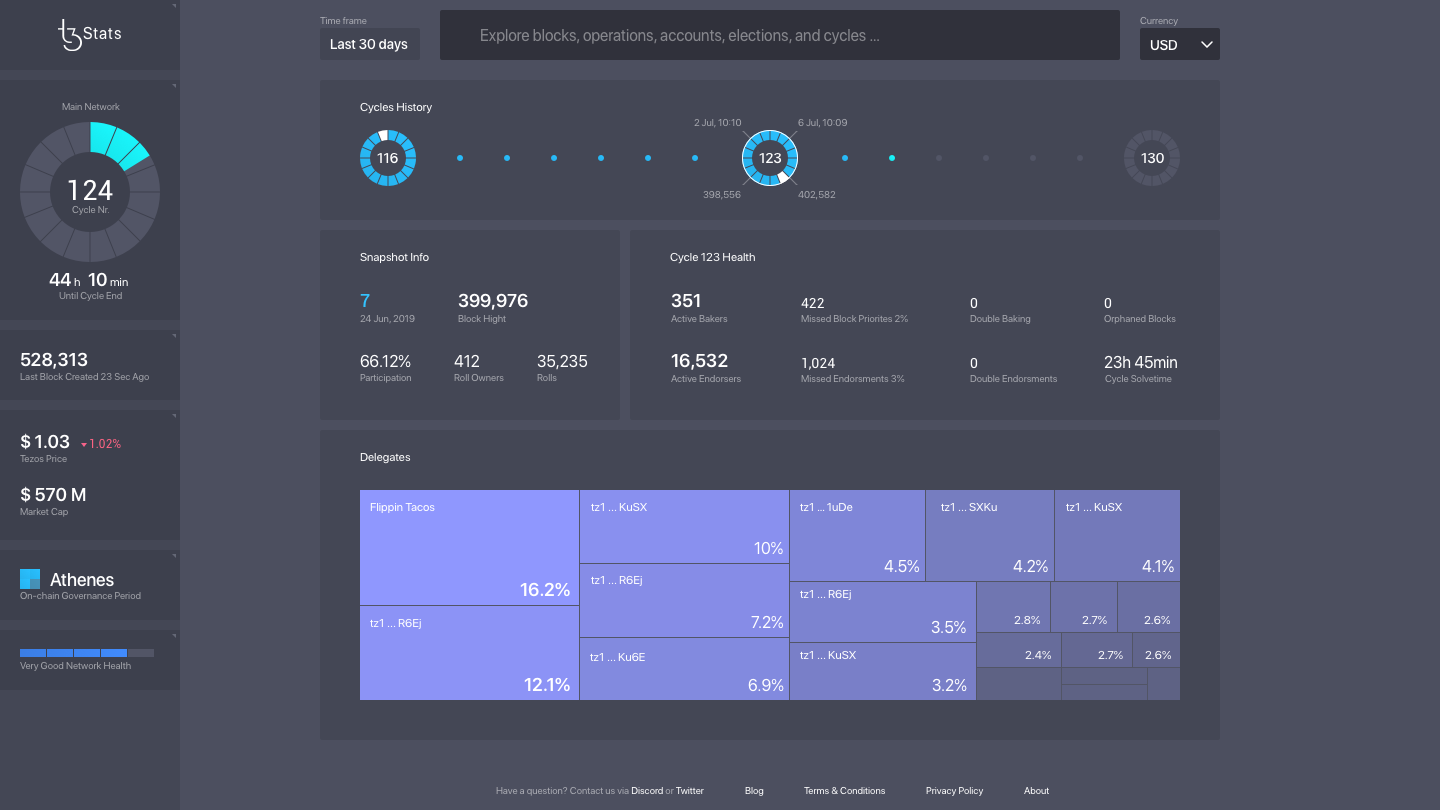This screenshot has height=810, width=1440.
Task: Select the Flippin Tacos delegate block
Action: [469, 547]
